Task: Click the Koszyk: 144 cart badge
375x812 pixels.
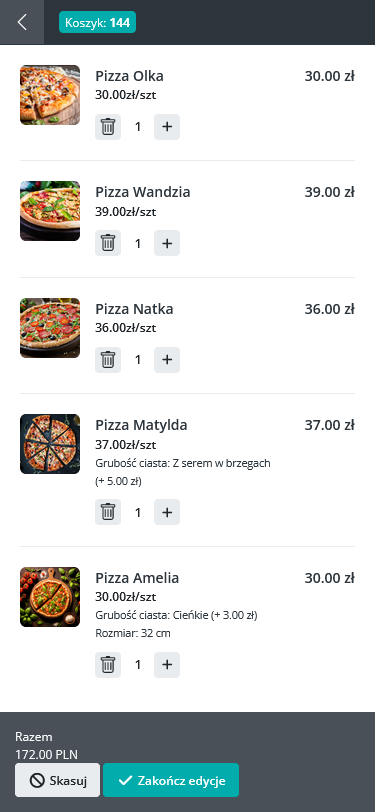Action: coord(97,22)
